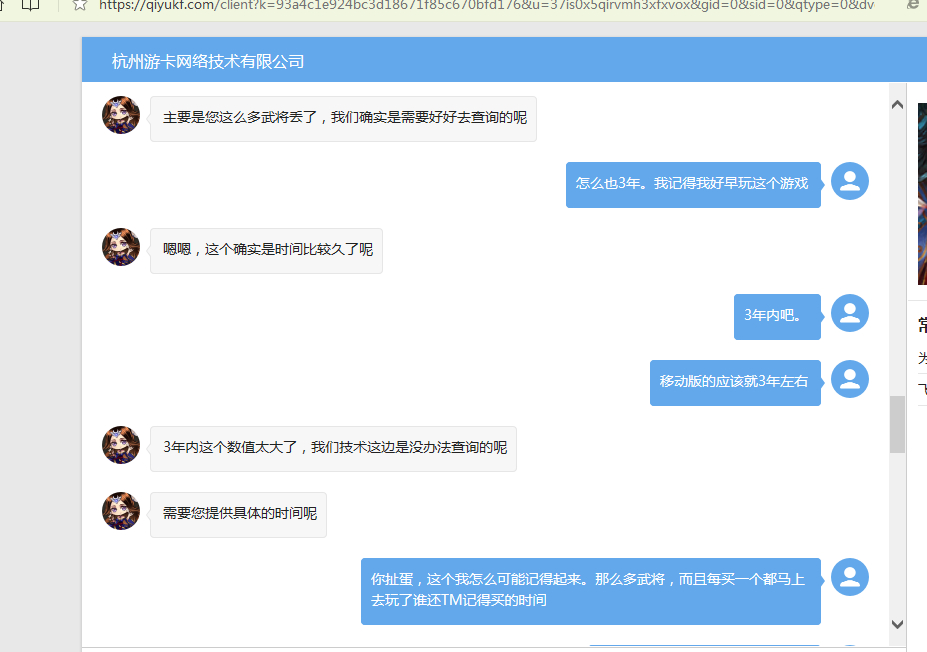This screenshot has width=927, height=652.
Task: Click agent avatar beside 主要是您这么多武将丢了 message
Action: 121,115
